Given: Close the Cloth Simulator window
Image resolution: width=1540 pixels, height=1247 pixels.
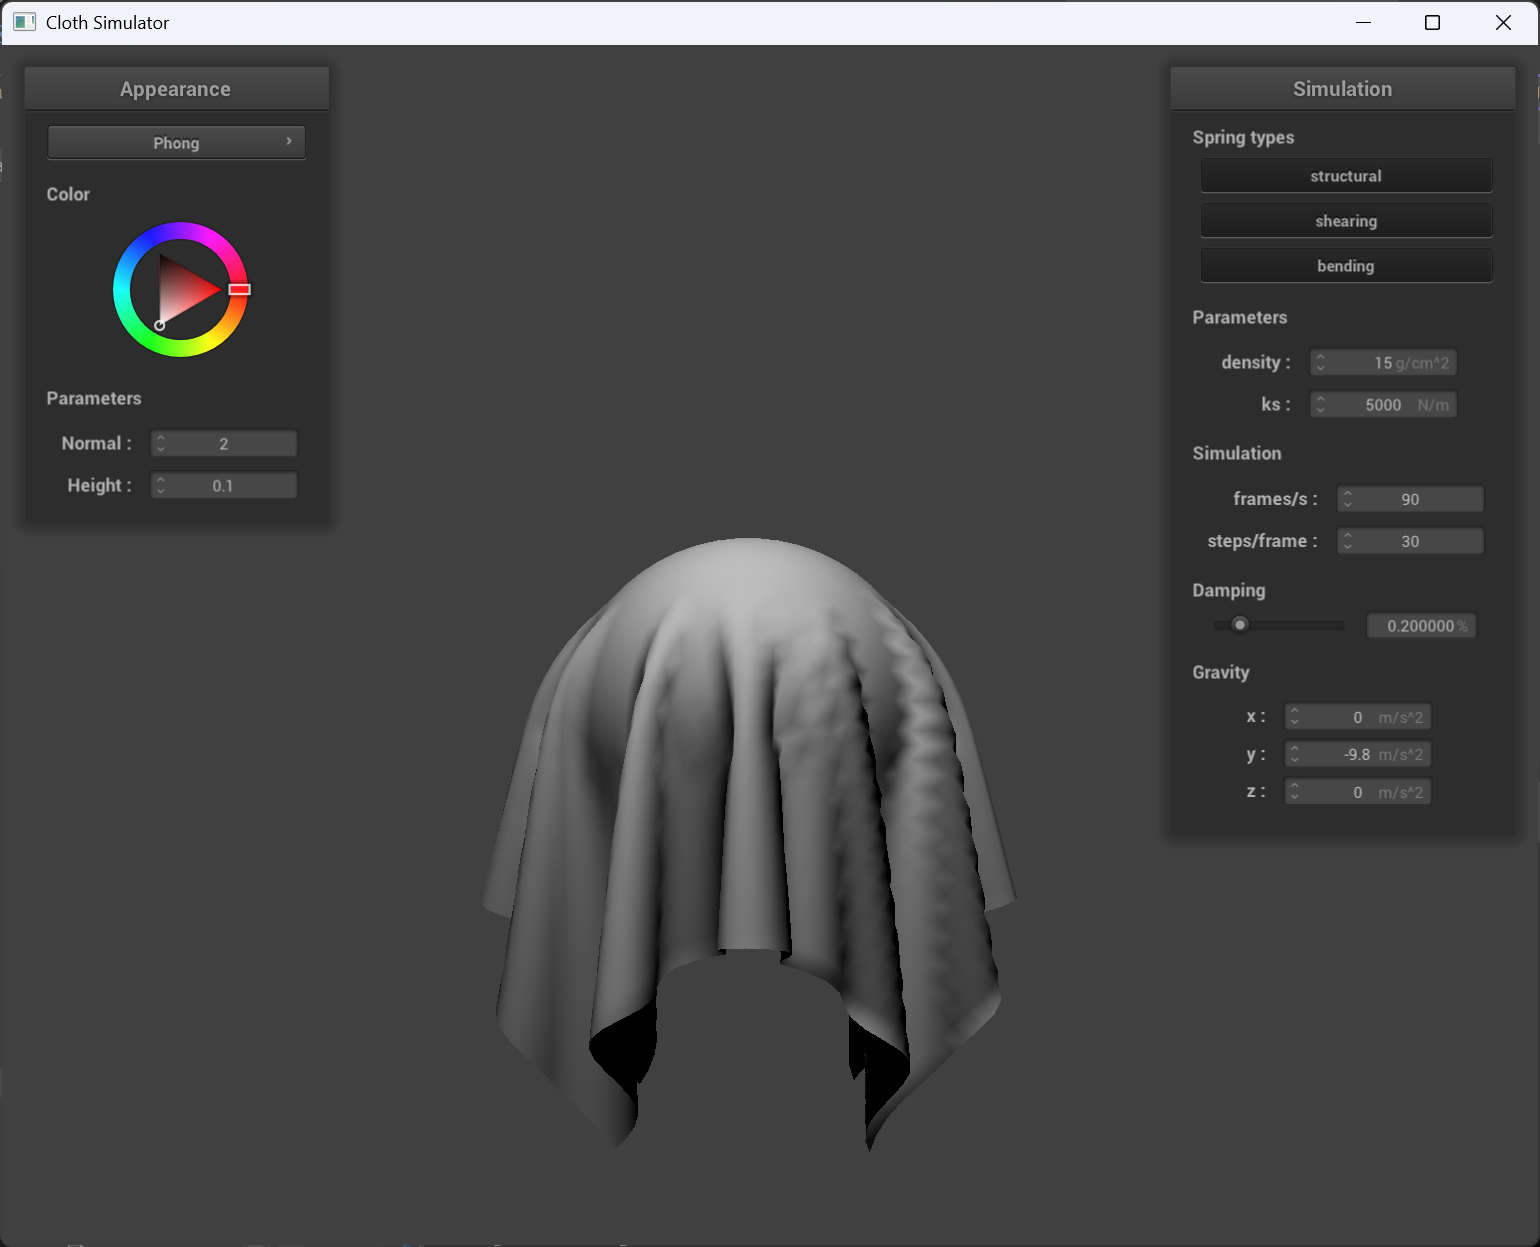Looking at the screenshot, I should (x=1503, y=22).
